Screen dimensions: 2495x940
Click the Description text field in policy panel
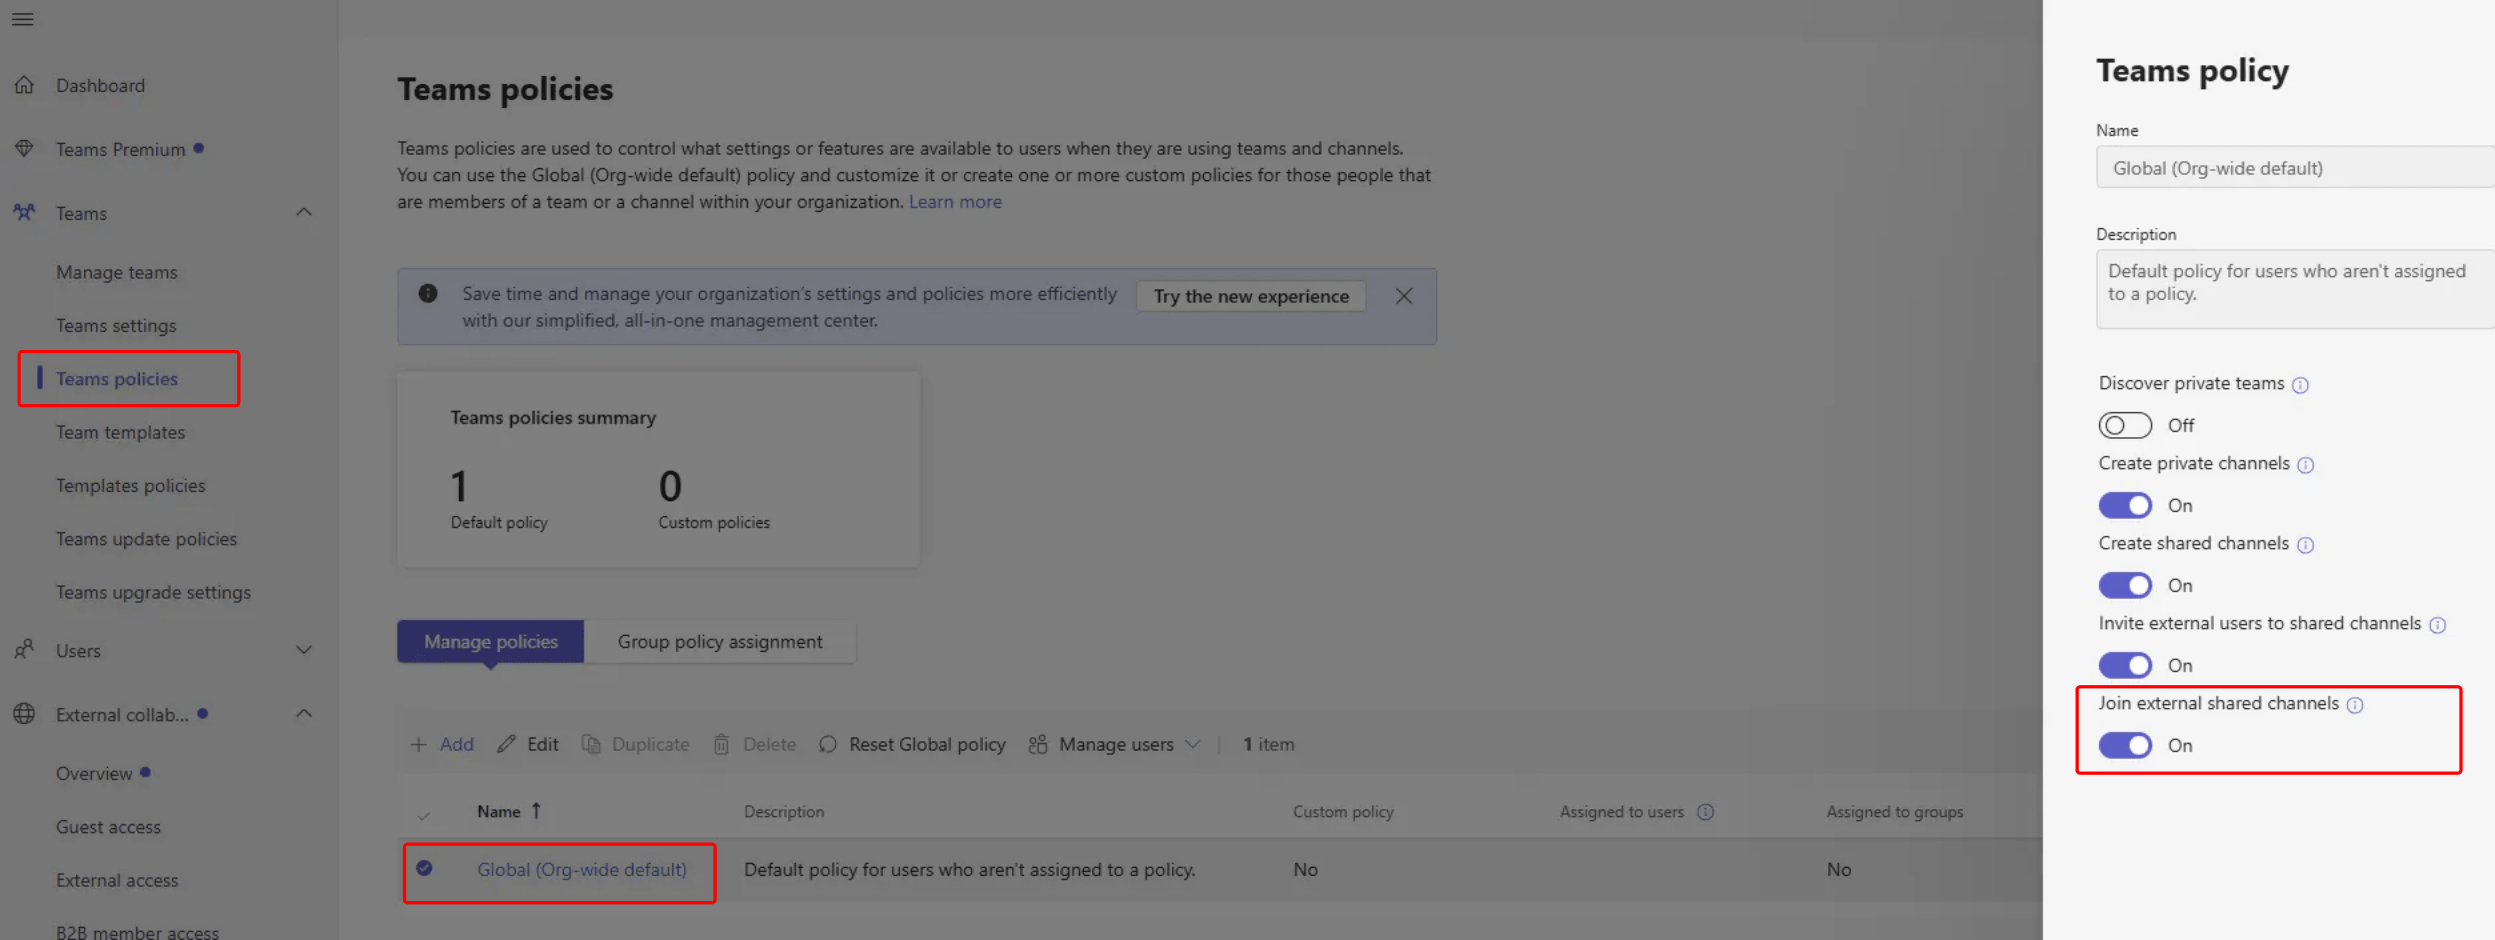click(x=2293, y=288)
